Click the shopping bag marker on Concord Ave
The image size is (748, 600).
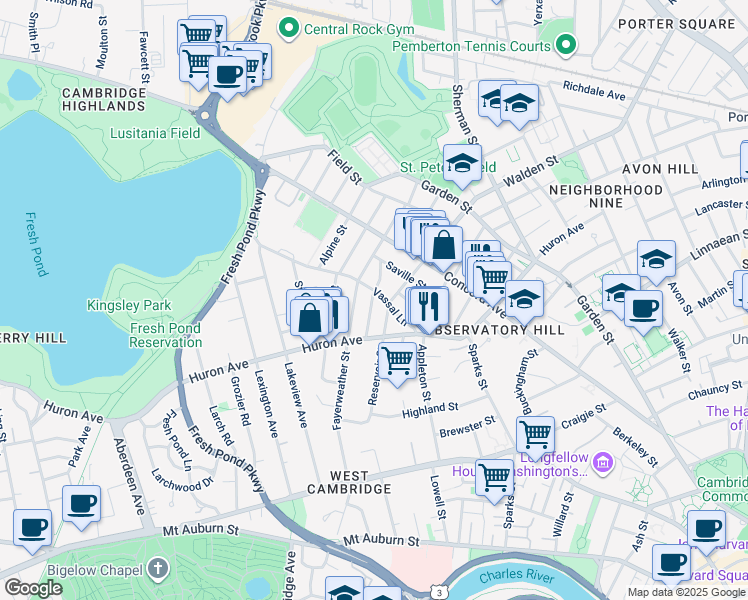point(443,246)
